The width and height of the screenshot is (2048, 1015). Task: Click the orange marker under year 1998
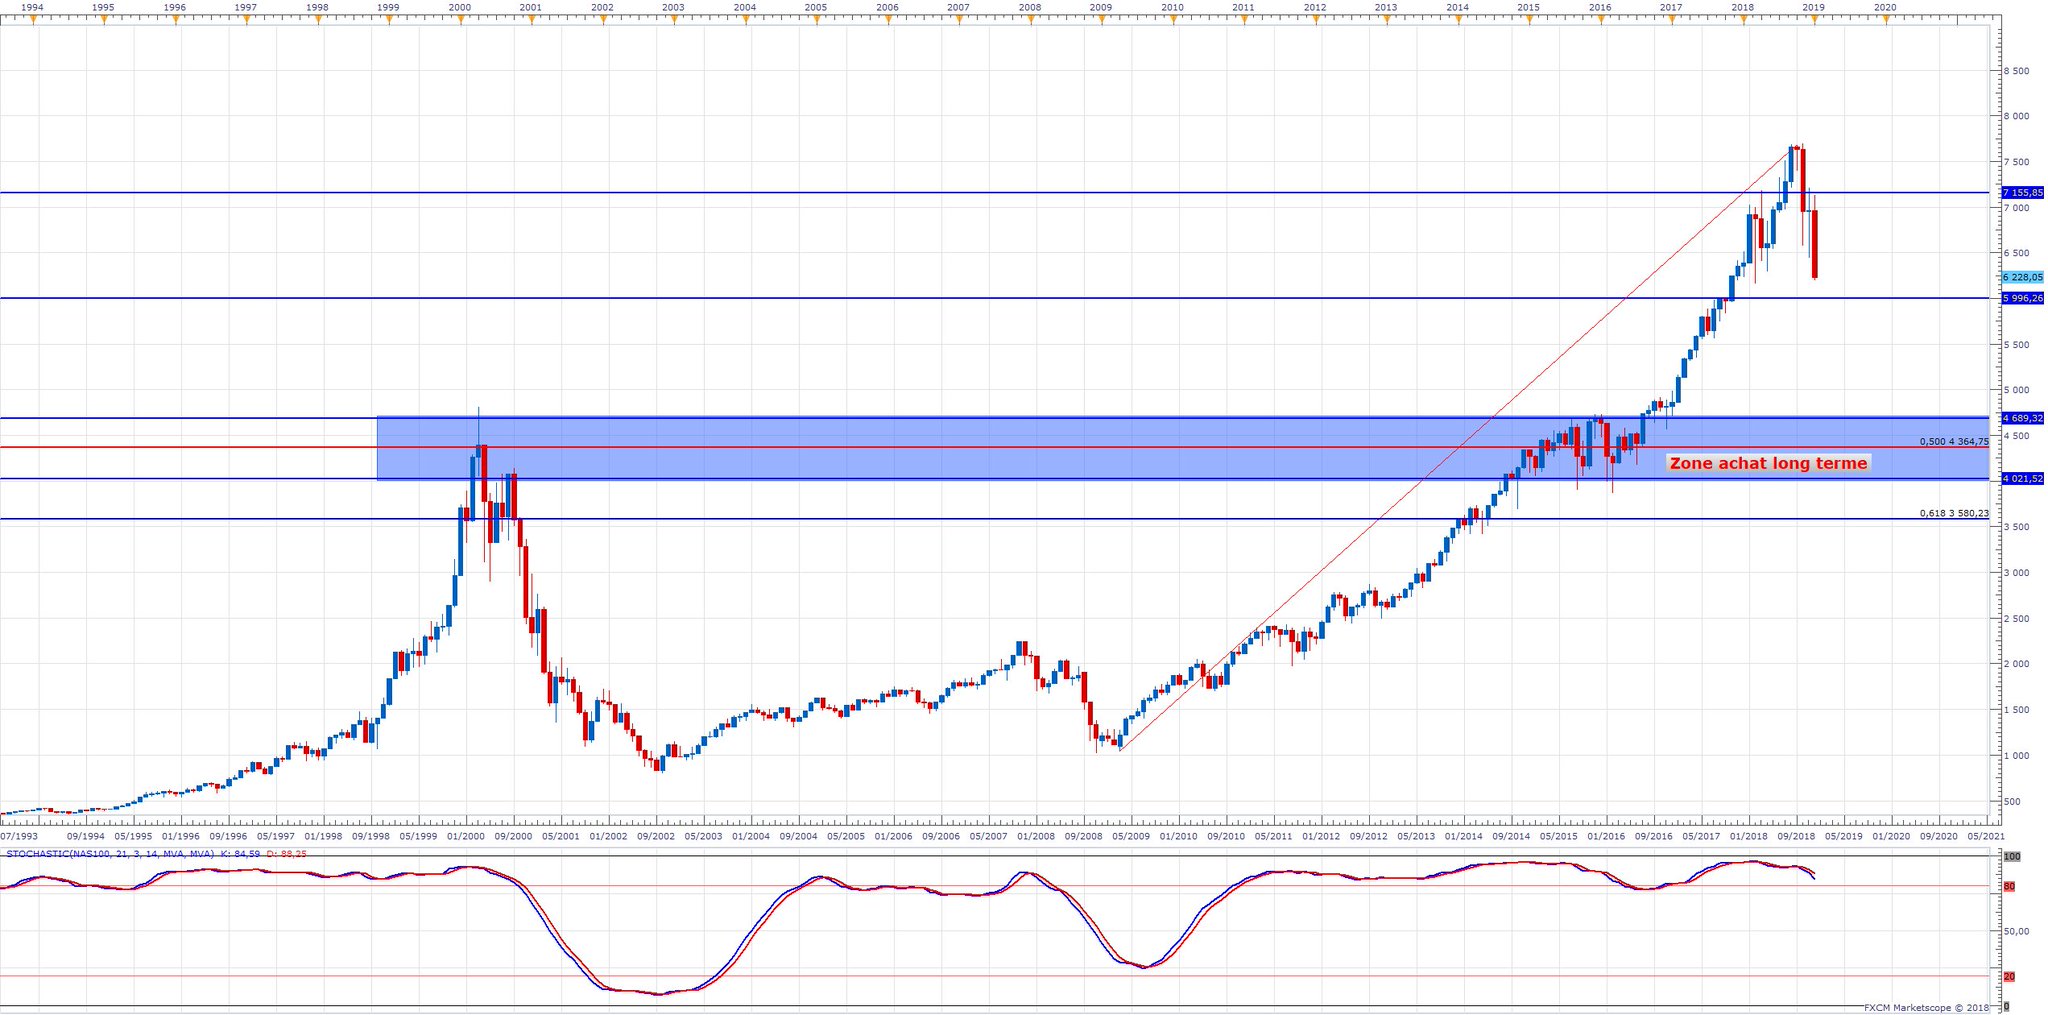[317, 18]
